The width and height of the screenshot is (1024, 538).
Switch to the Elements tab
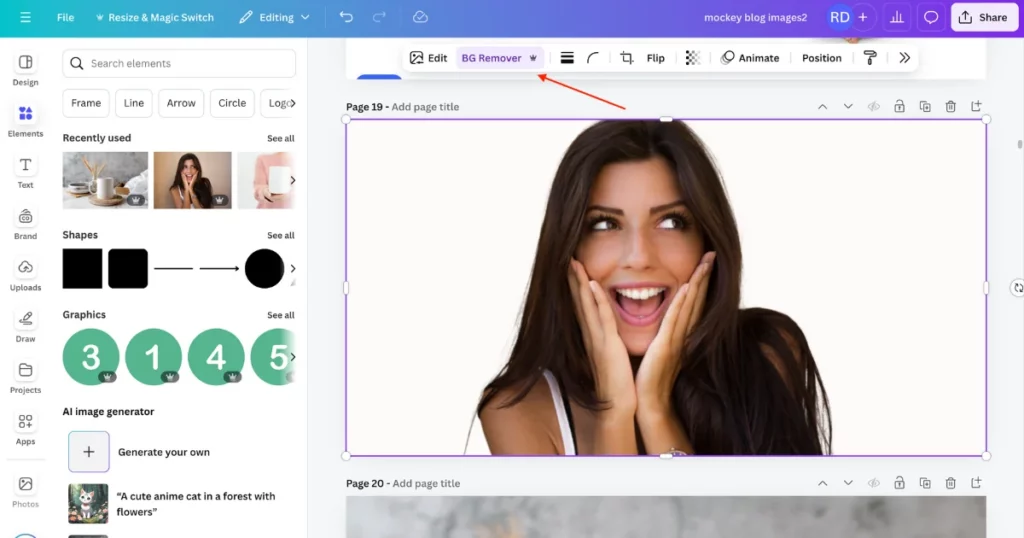(x=25, y=121)
